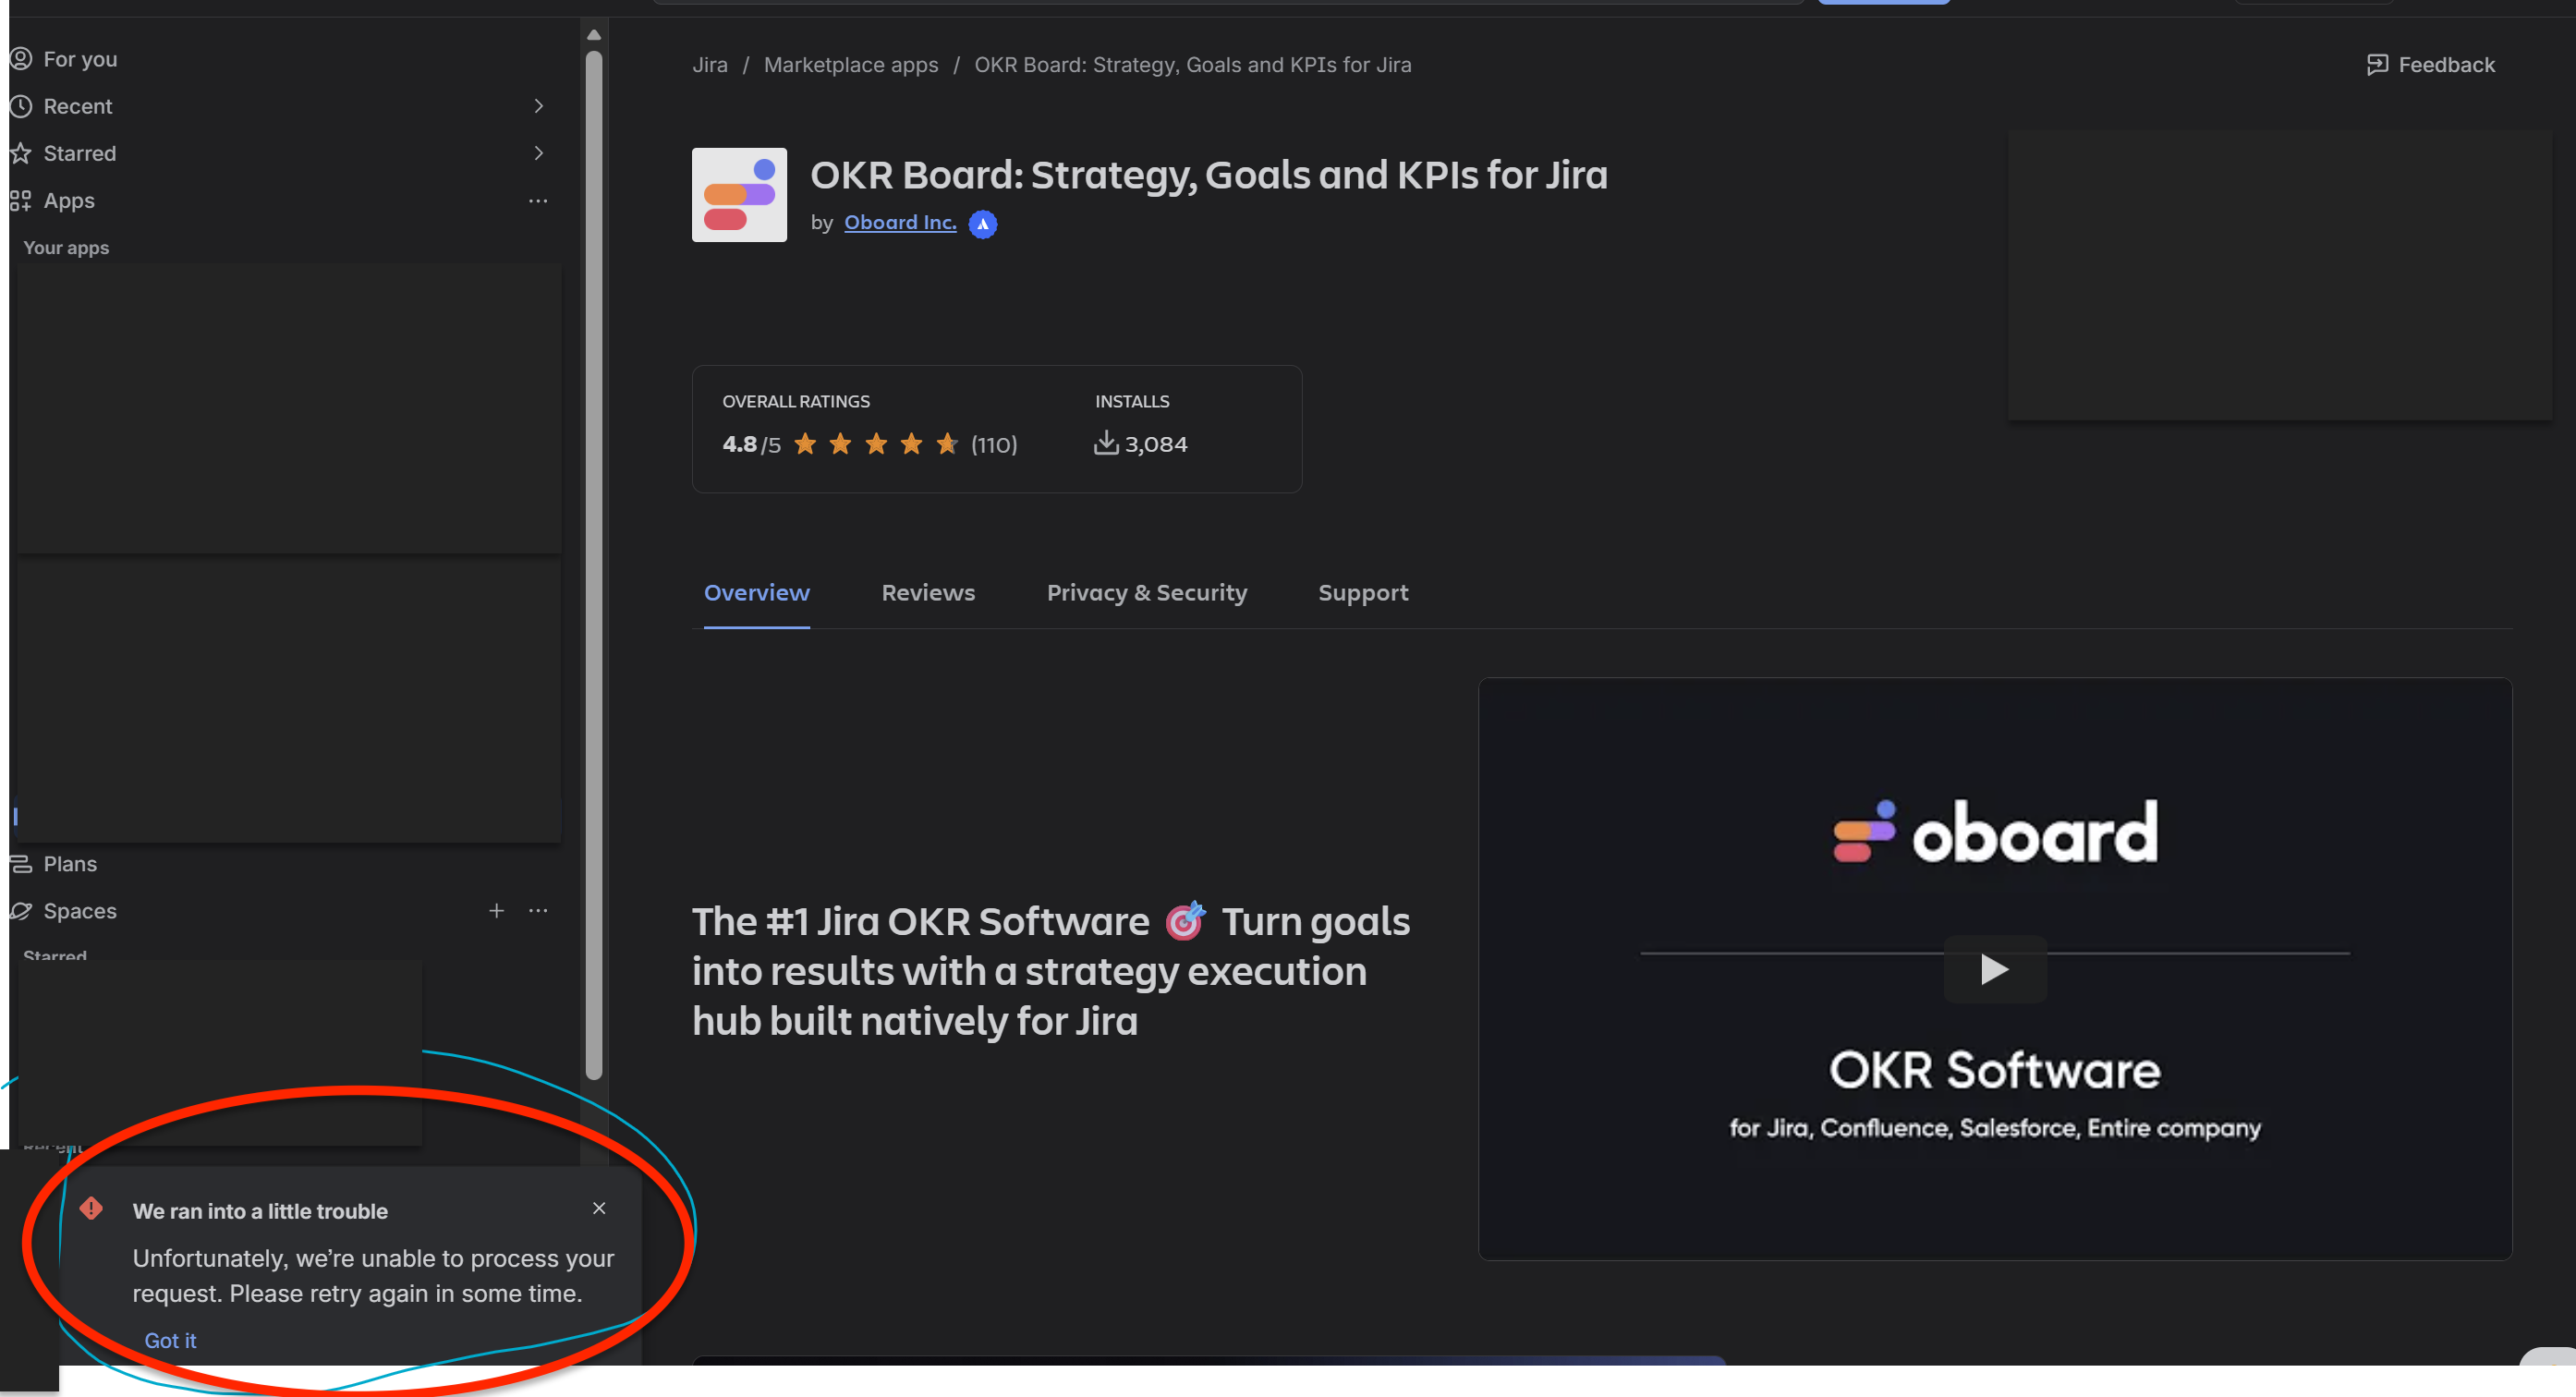Dismiss the trouble notification with X

(x=599, y=1208)
